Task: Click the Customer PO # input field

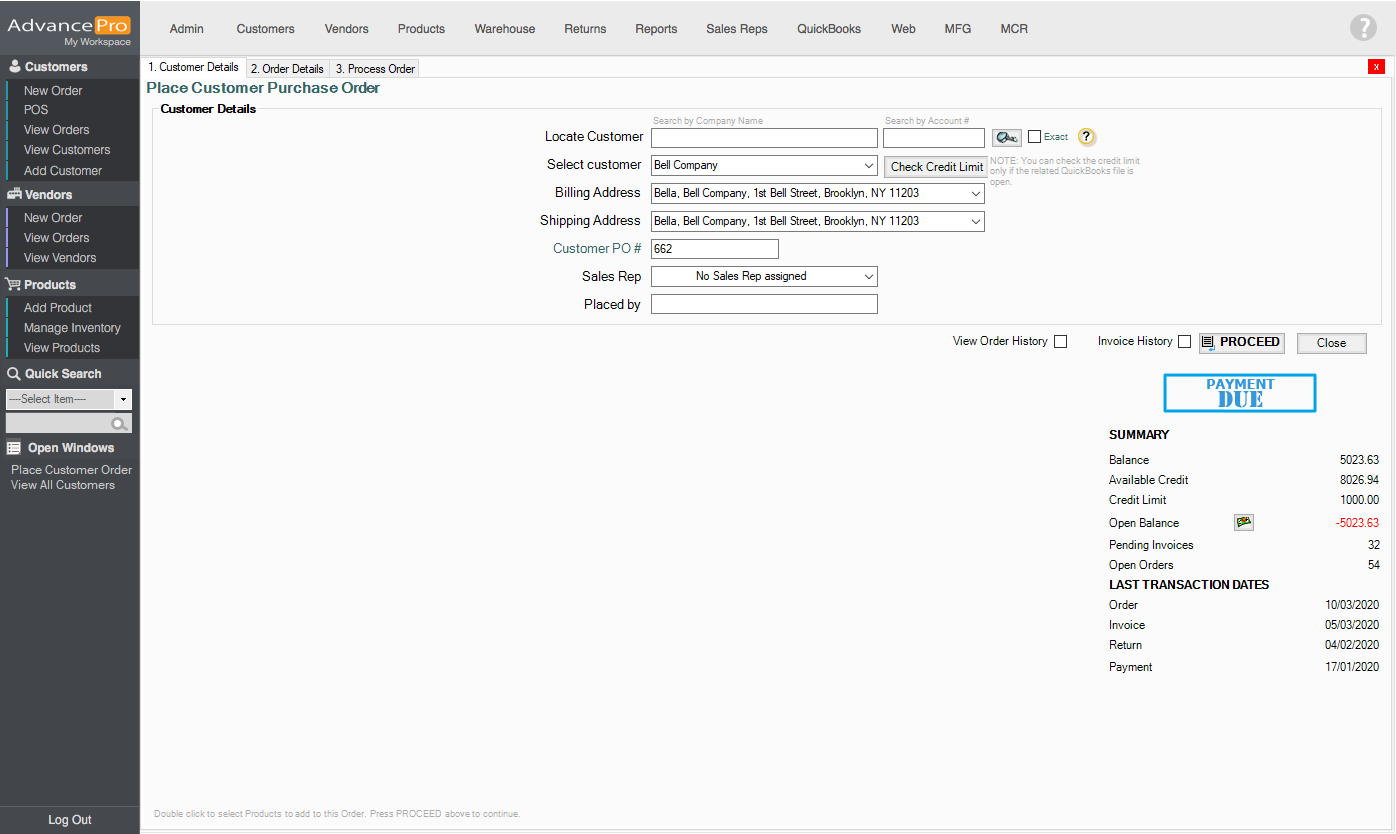Action: tap(714, 249)
